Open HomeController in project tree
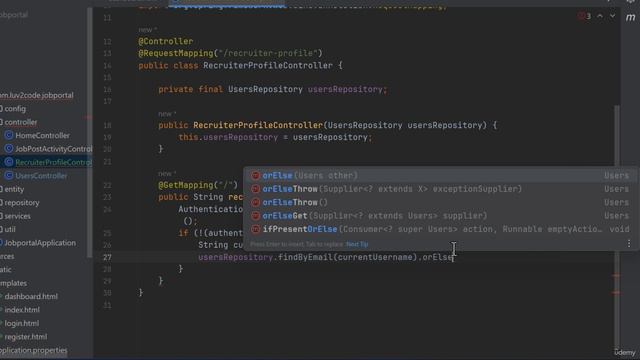The height and width of the screenshot is (360, 640). click(x=42, y=136)
